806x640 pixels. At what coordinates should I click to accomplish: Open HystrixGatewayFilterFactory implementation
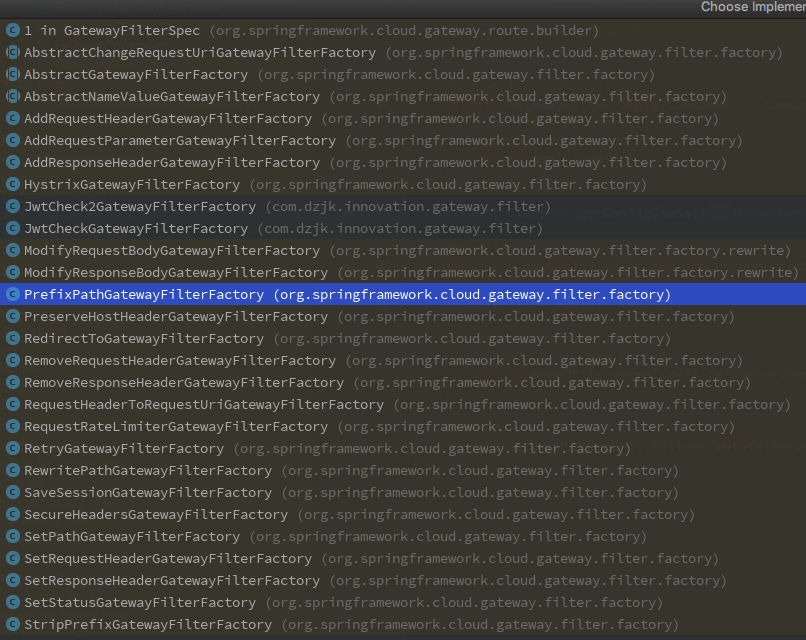pos(403,185)
